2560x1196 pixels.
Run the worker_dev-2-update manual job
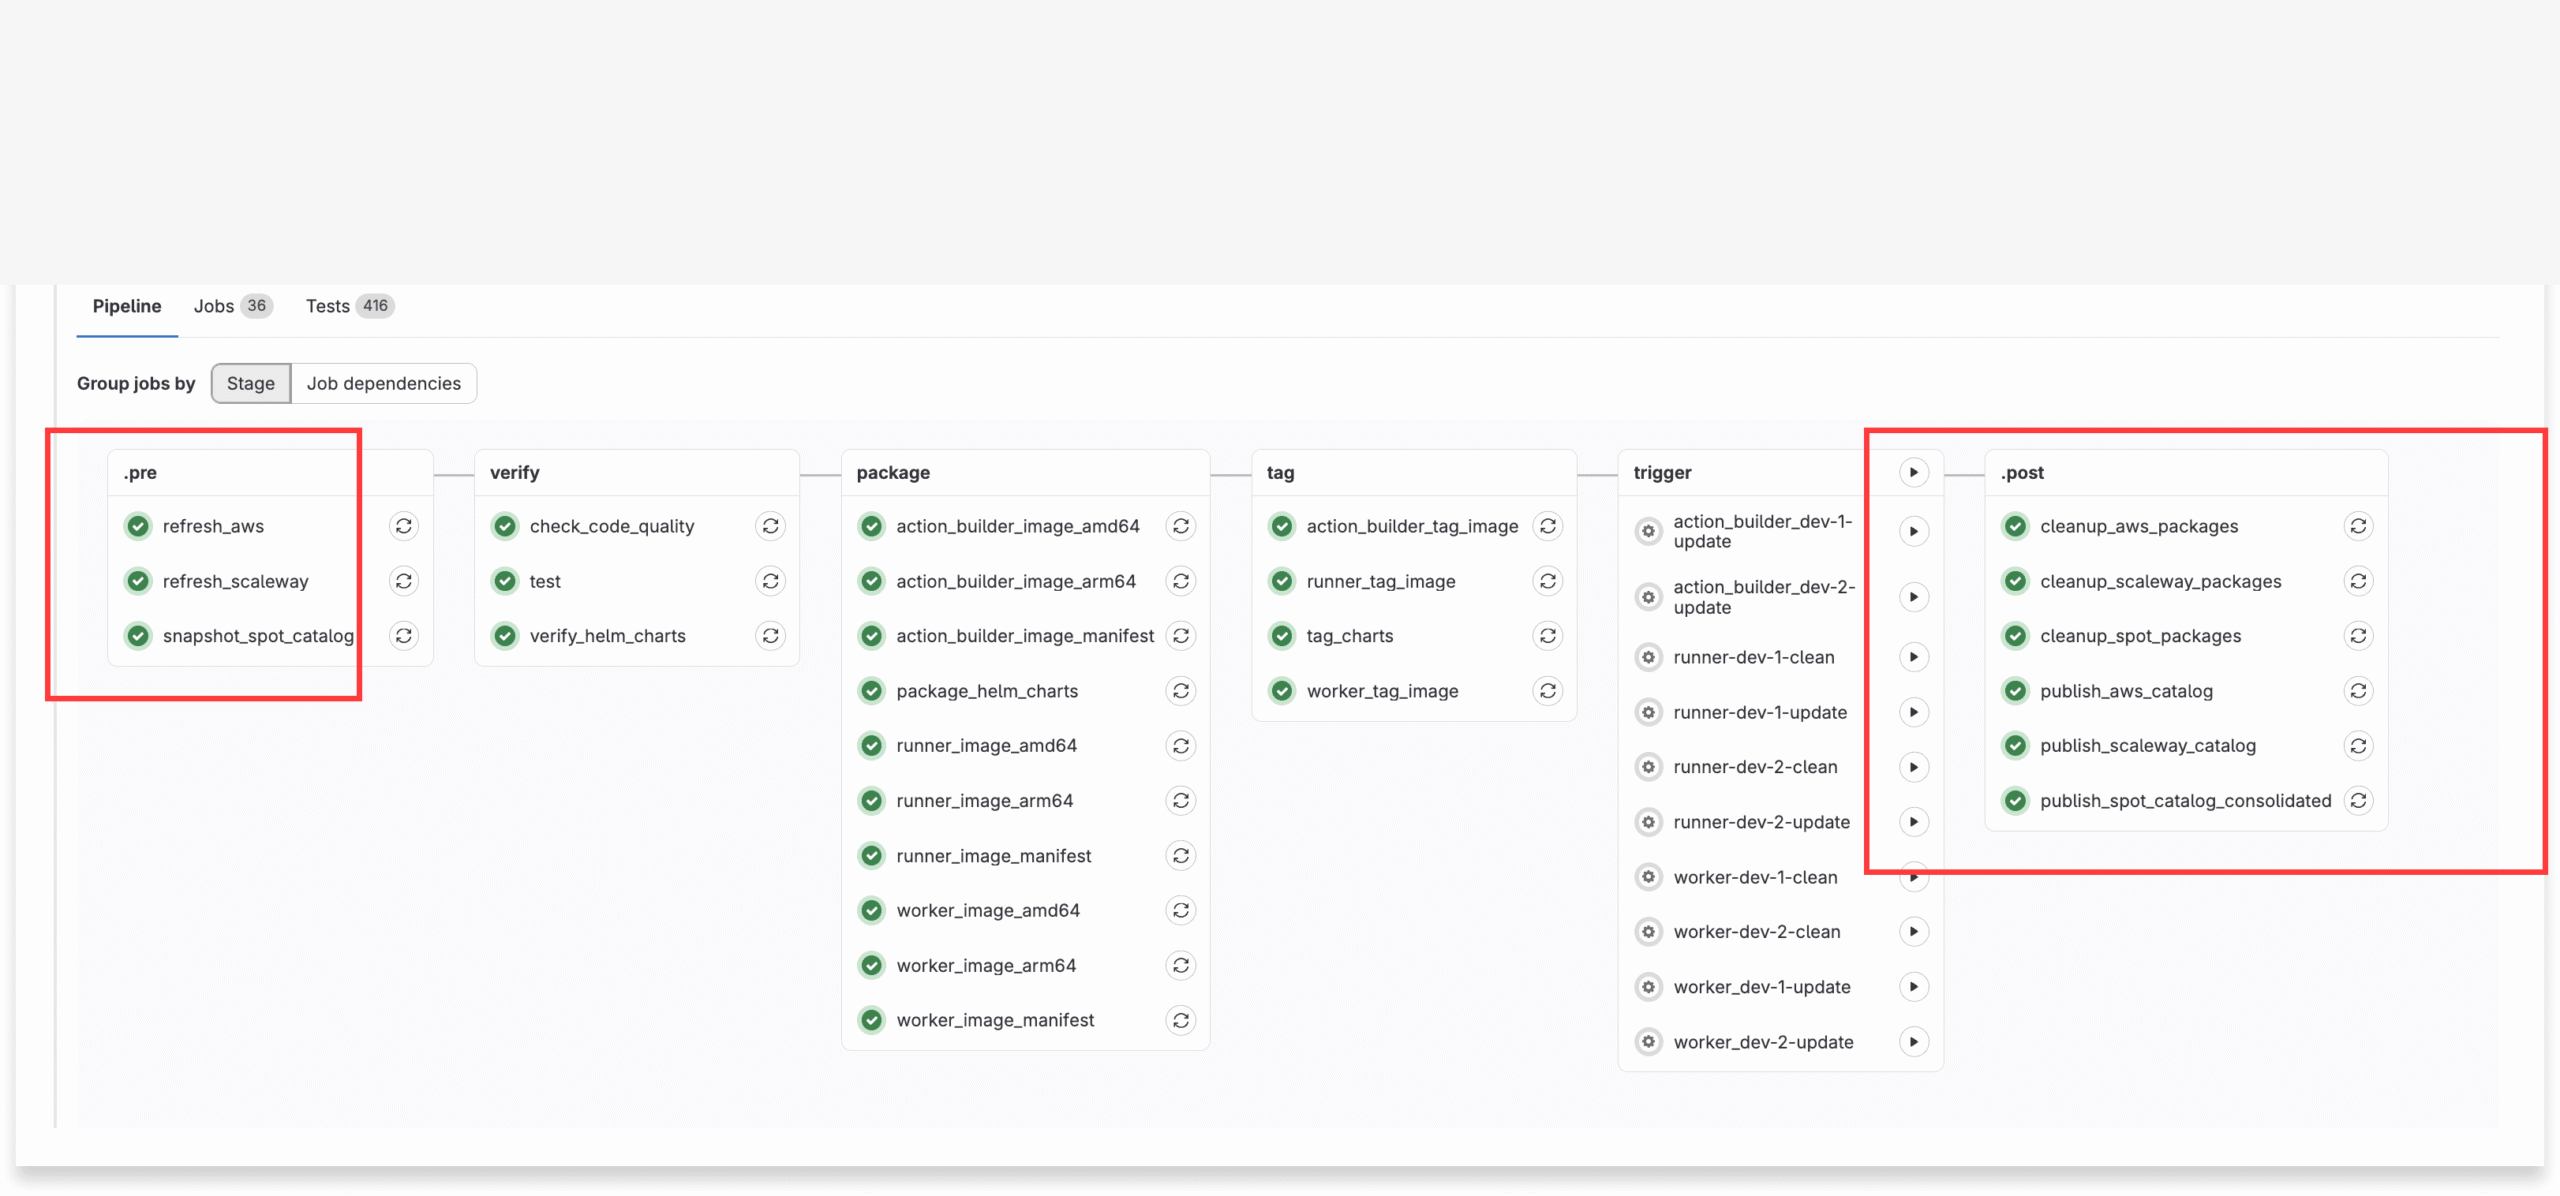click(1913, 1042)
